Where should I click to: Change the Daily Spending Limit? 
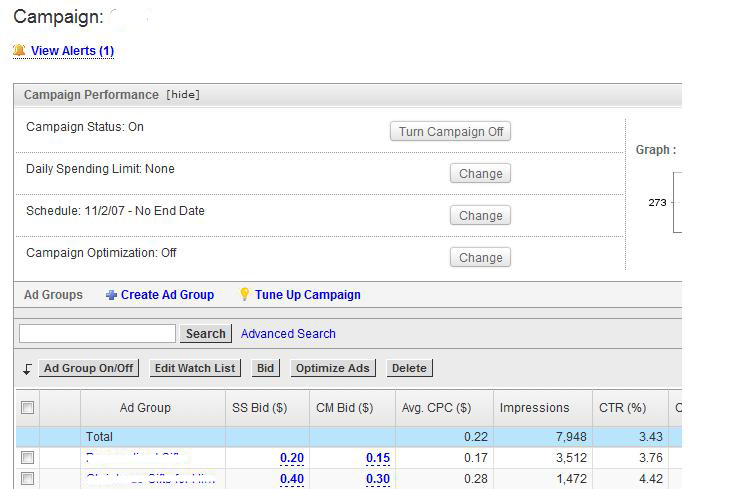pos(480,173)
